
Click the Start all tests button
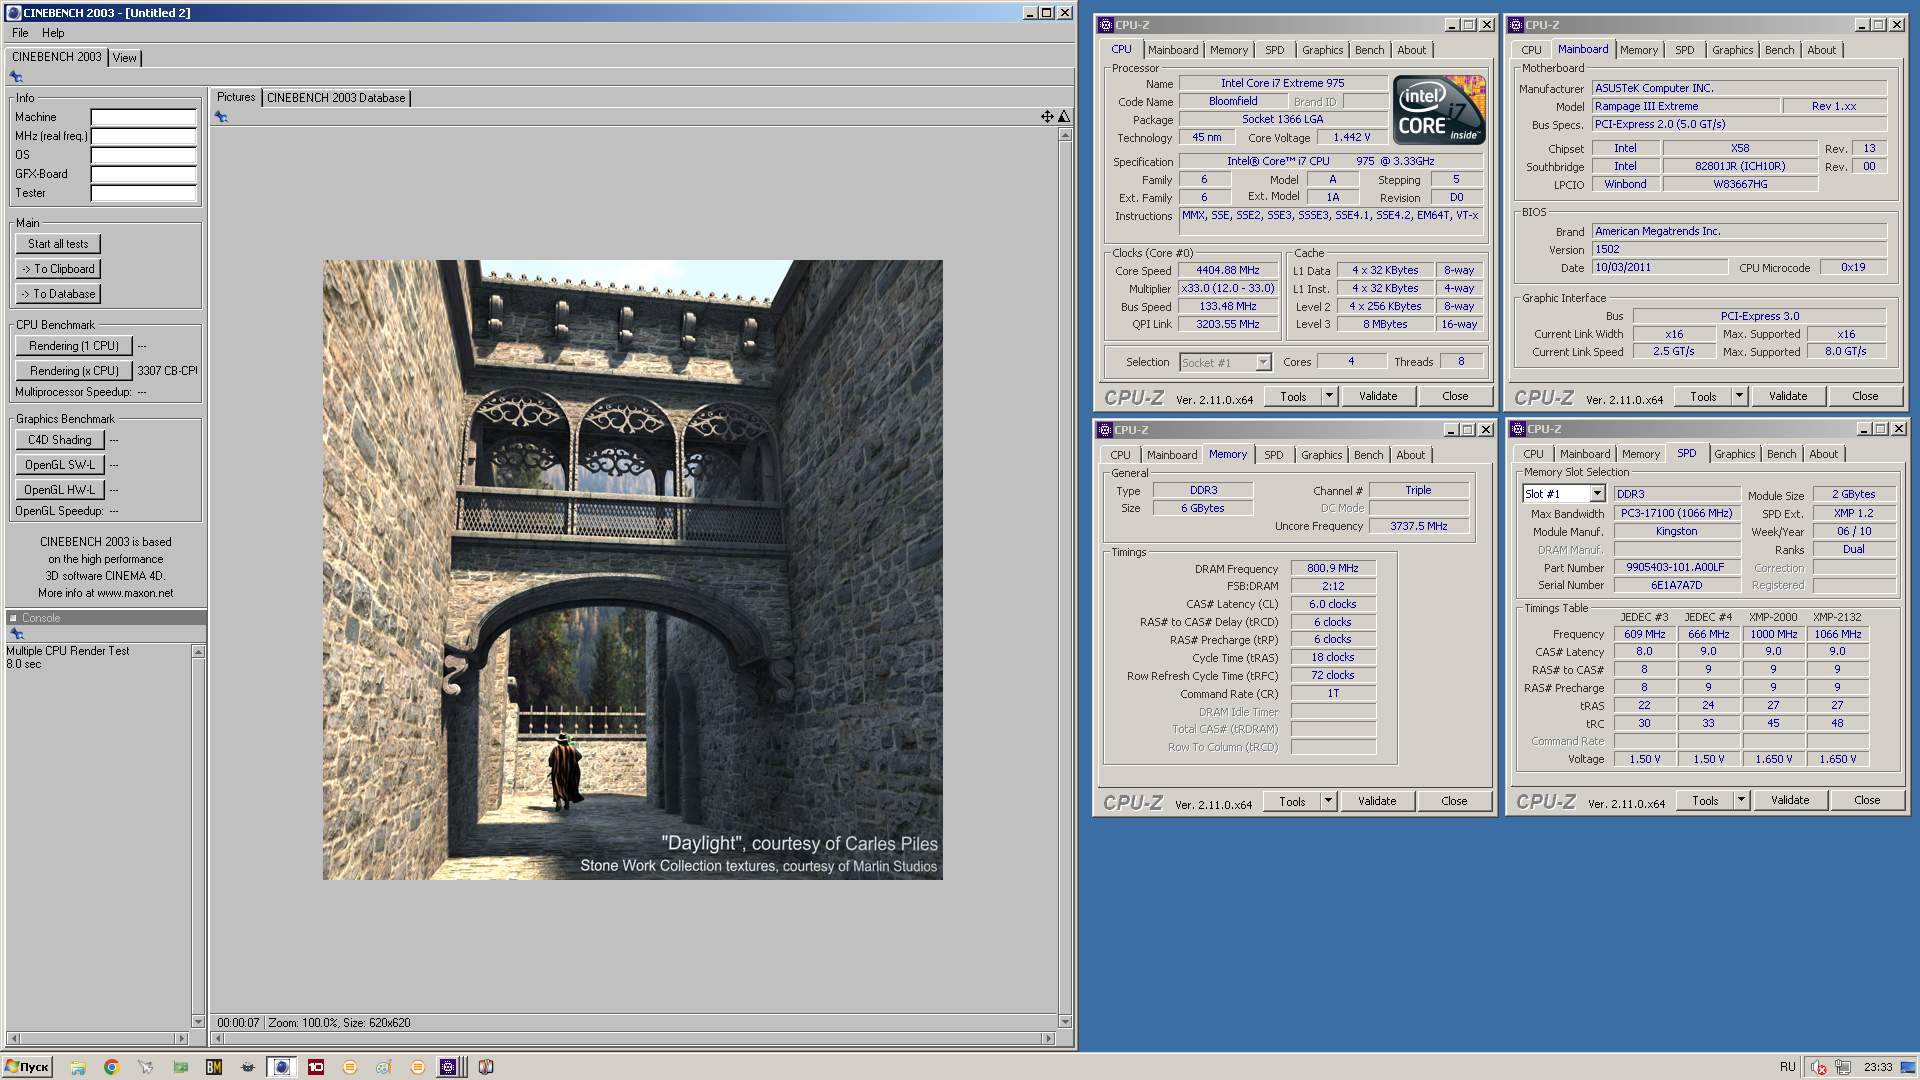58,244
